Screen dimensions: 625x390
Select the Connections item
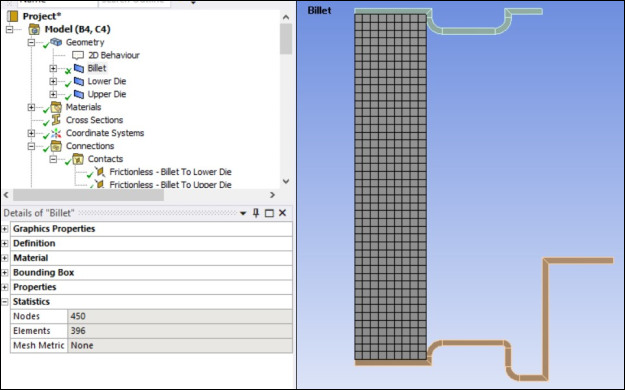90,146
